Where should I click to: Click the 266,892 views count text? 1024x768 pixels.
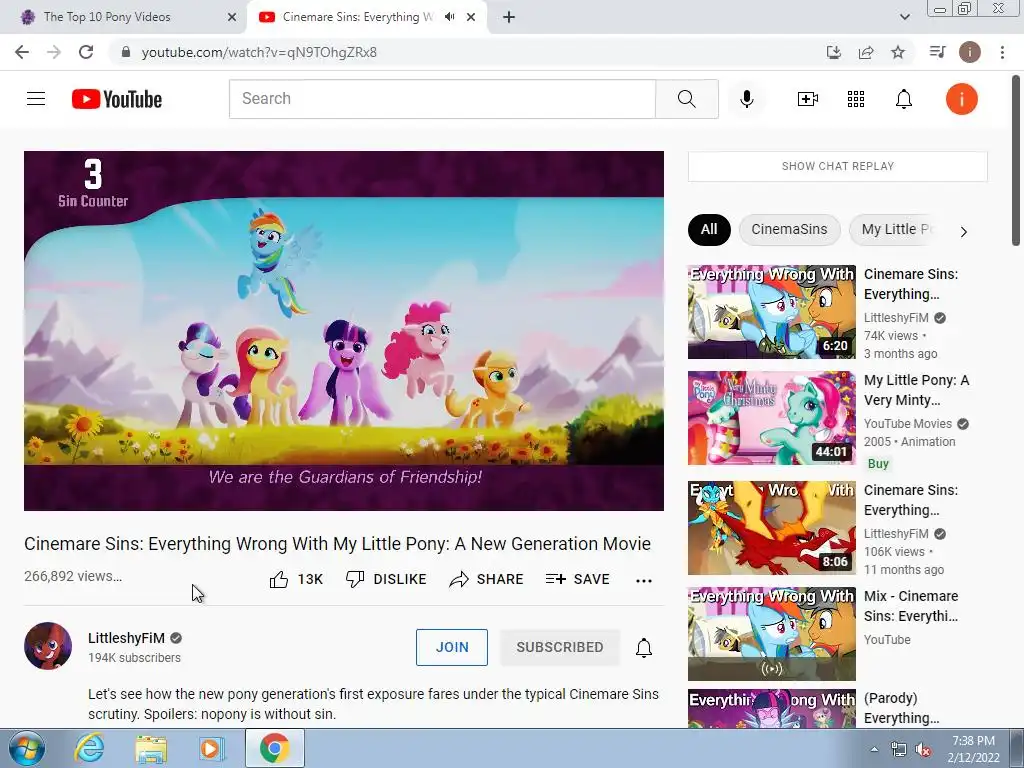tap(73, 576)
